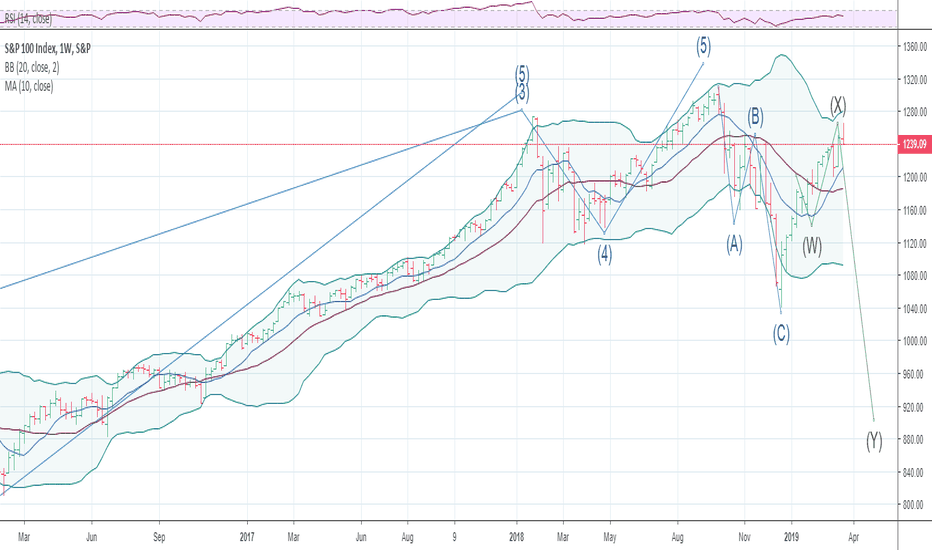This screenshot has width=932, height=550.
Task: Click the 1320.00 price axis label
Action: (x=915, y=79)
